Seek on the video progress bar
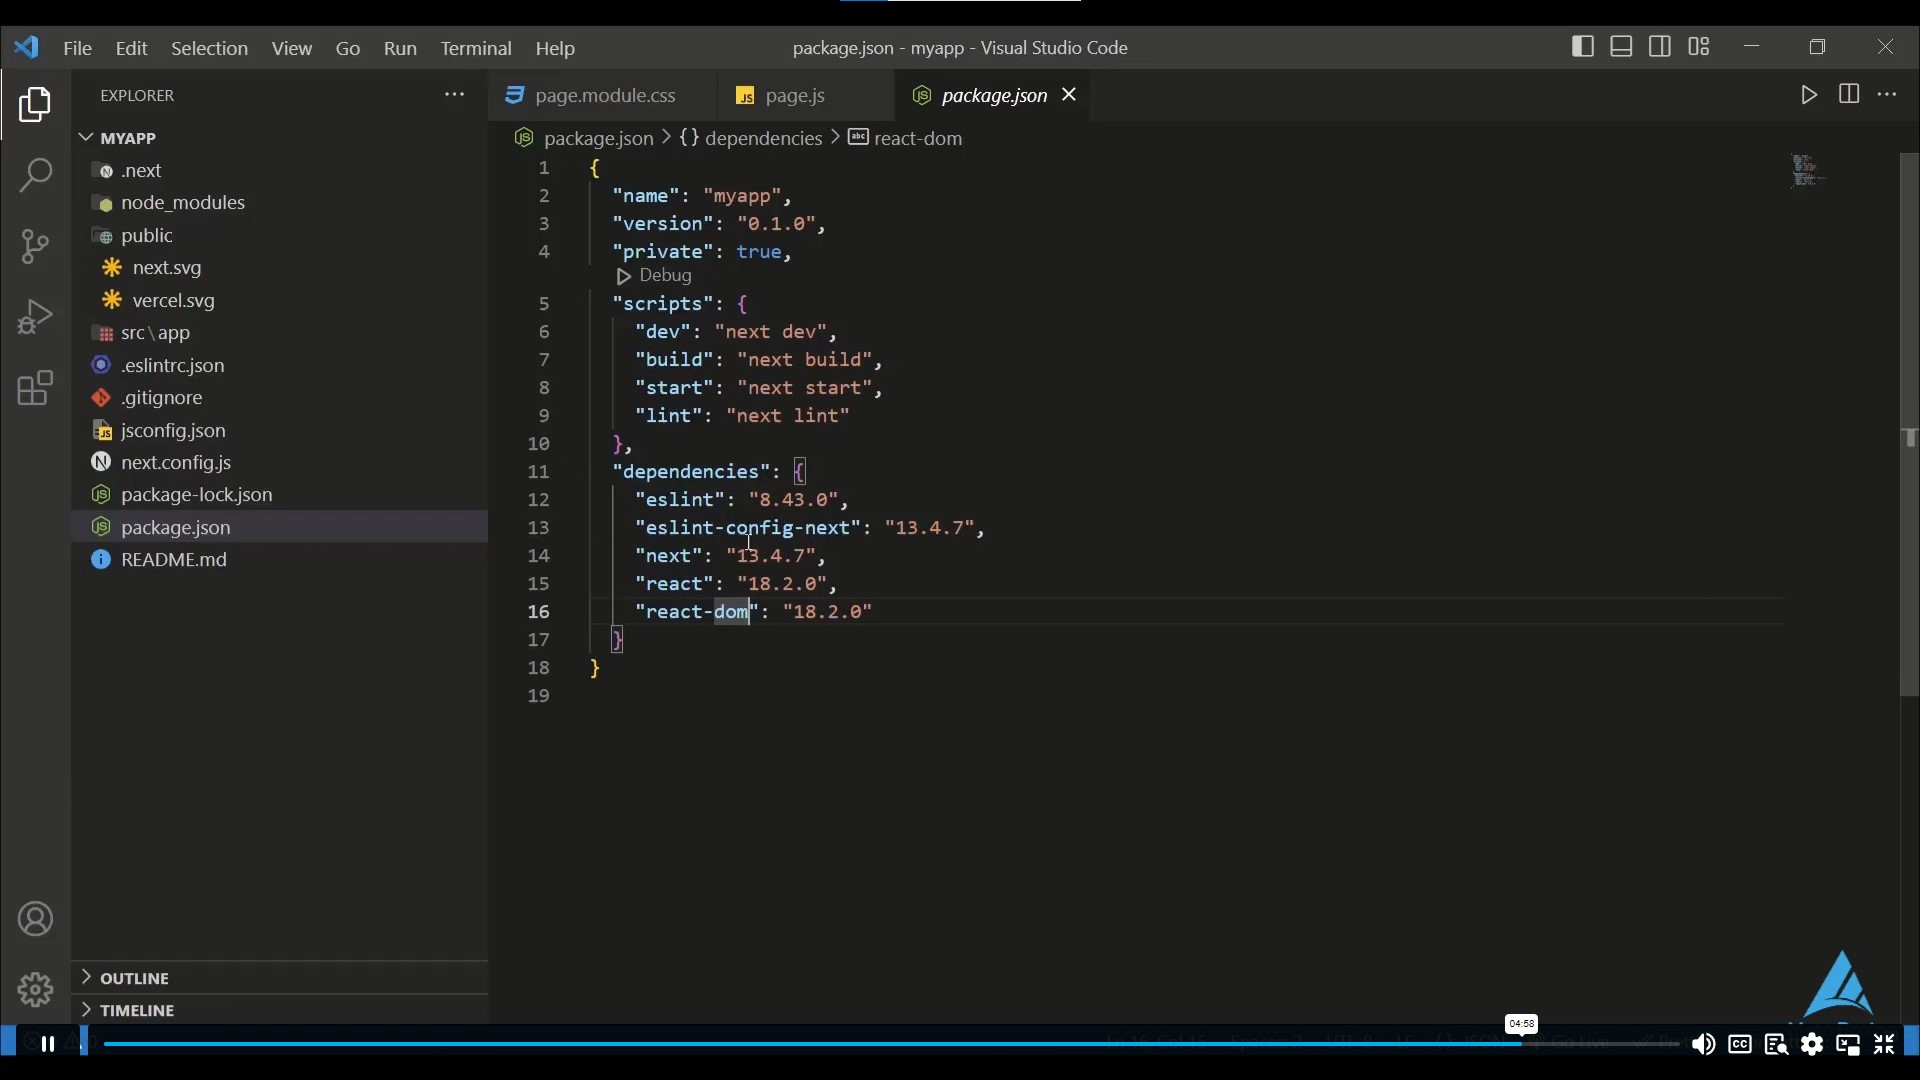The height and width of the screenshot is (1080, 1920). click(x=890, y=1044)
